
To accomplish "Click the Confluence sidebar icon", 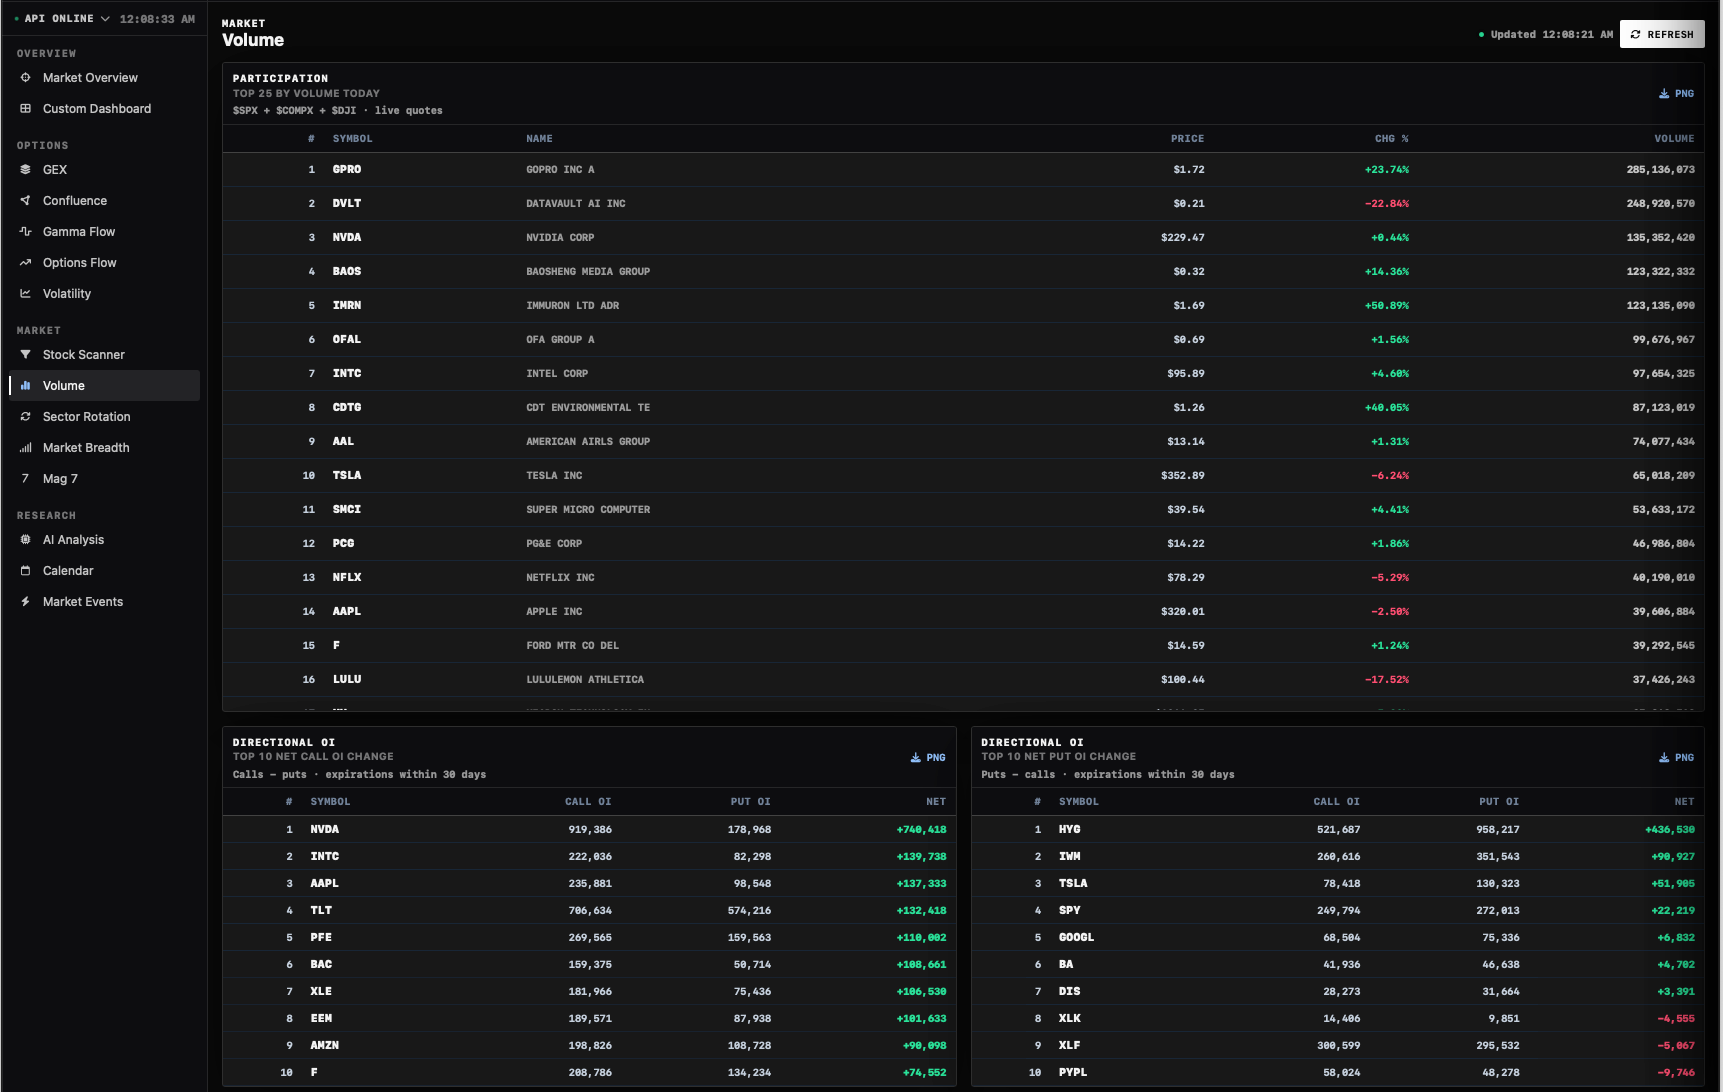I will point(26,200).
